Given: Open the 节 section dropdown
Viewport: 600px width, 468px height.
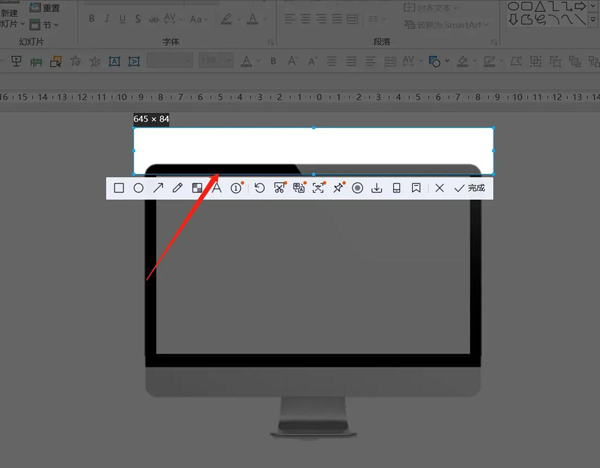Looking at the screenshot, I should [x=44, y=25].
